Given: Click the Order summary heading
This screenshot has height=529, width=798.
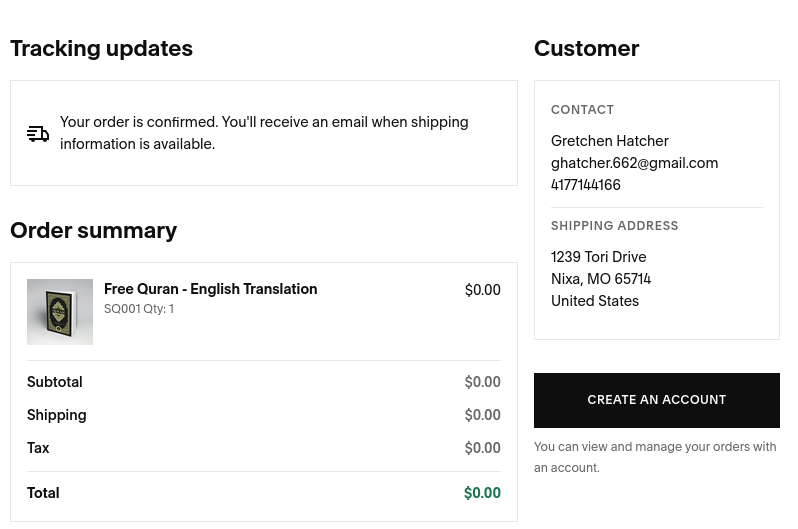Looking at the screenshot, I should coord(93,230).
